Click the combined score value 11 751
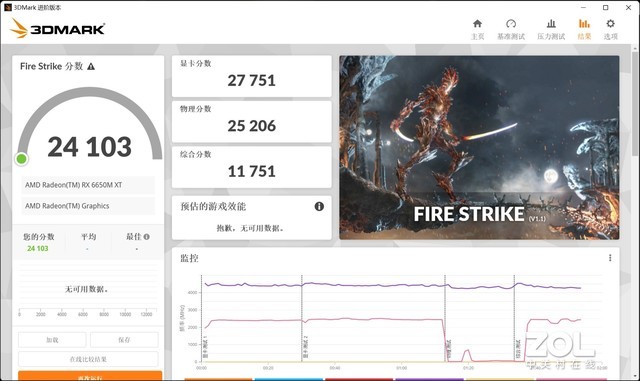 click(251, 172)
